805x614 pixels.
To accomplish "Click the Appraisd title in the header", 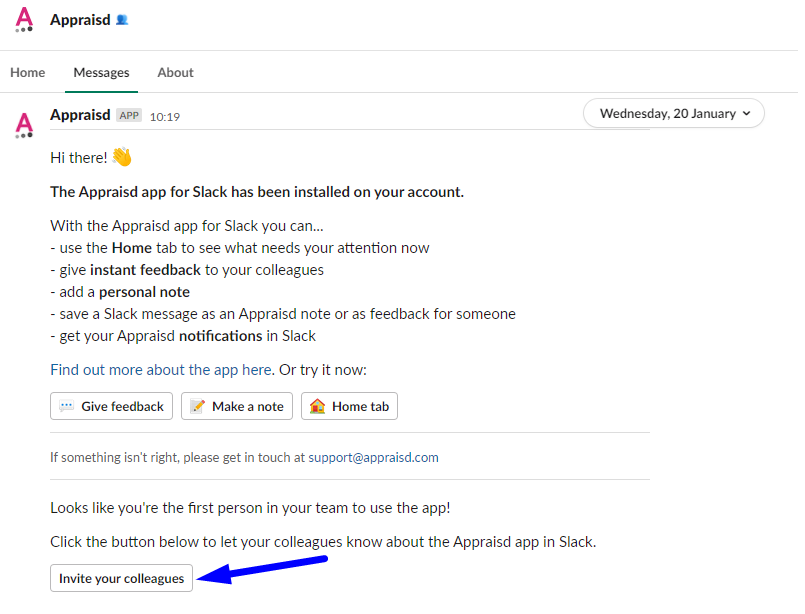I will (80, 20).
